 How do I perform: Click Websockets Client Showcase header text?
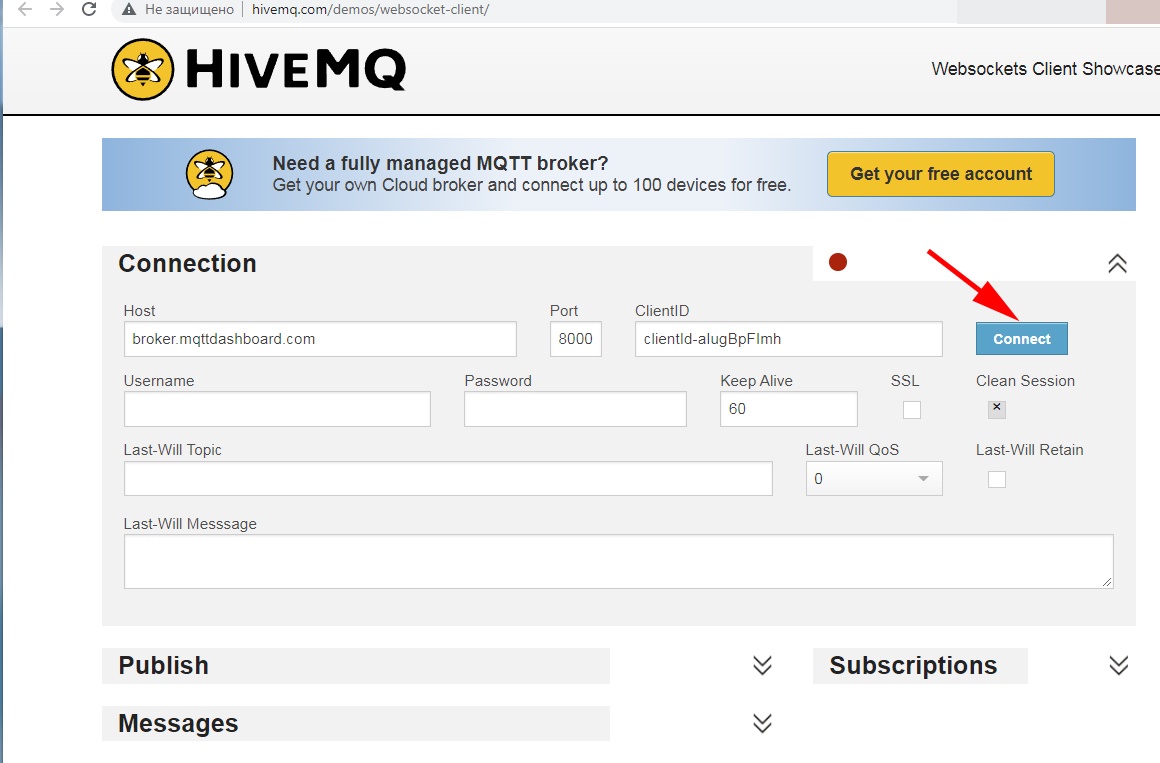[1045, 69]
